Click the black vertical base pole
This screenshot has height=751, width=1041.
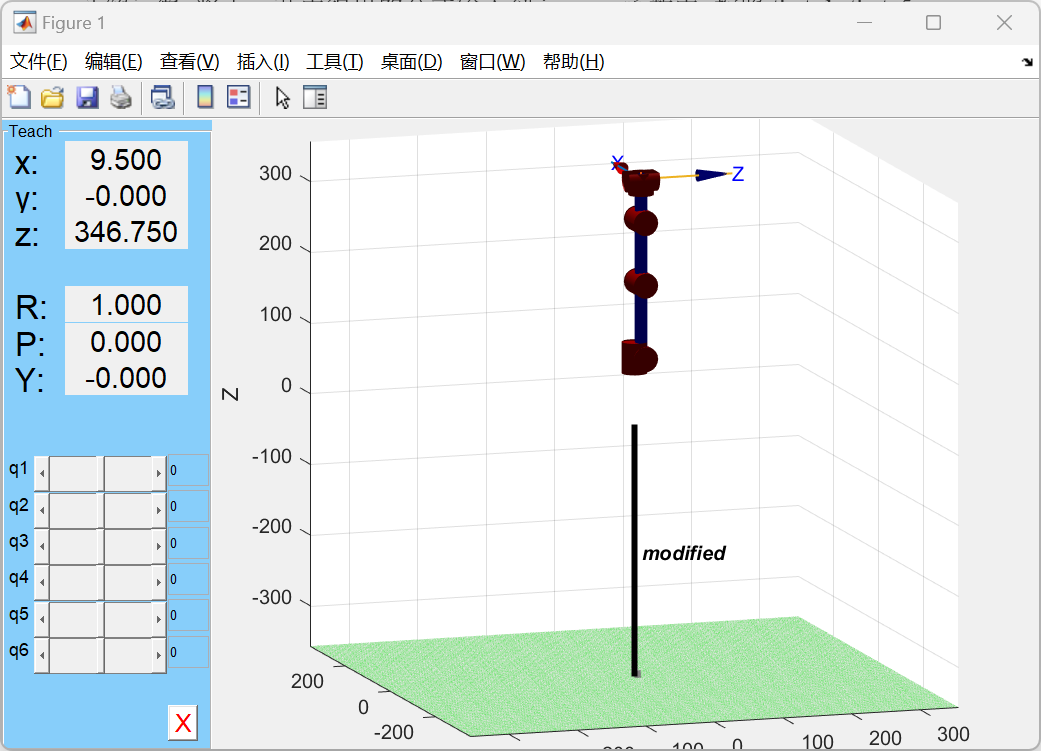coord(635,550)
